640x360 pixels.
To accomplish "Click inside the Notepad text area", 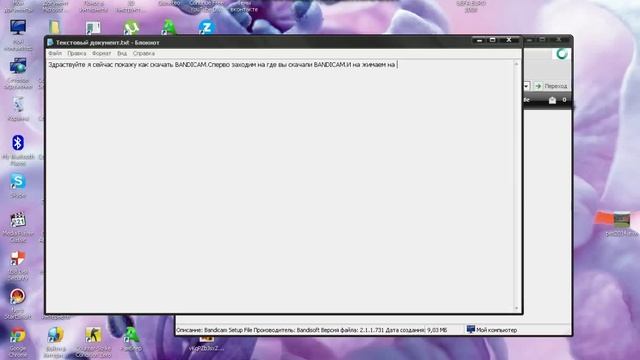I will [279, 188].
